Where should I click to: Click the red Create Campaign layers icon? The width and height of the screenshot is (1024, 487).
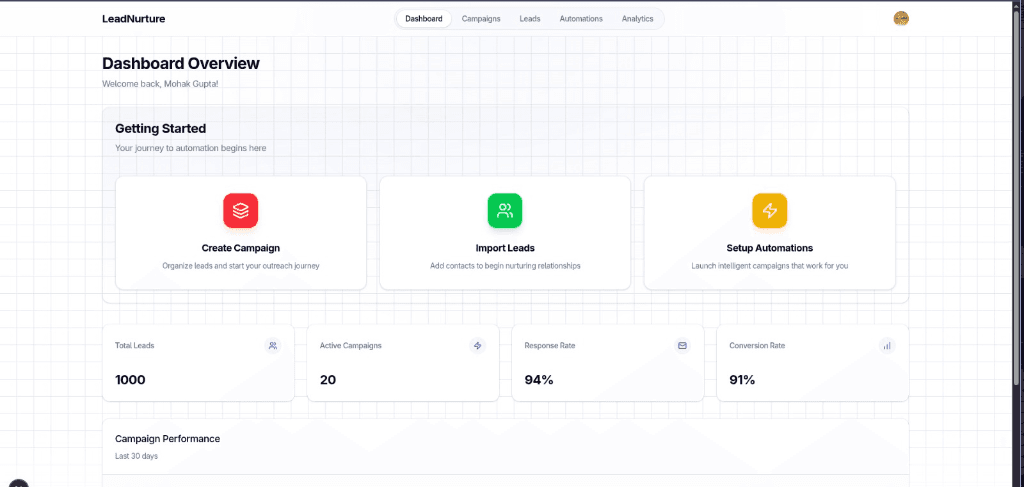coord(240,210)
